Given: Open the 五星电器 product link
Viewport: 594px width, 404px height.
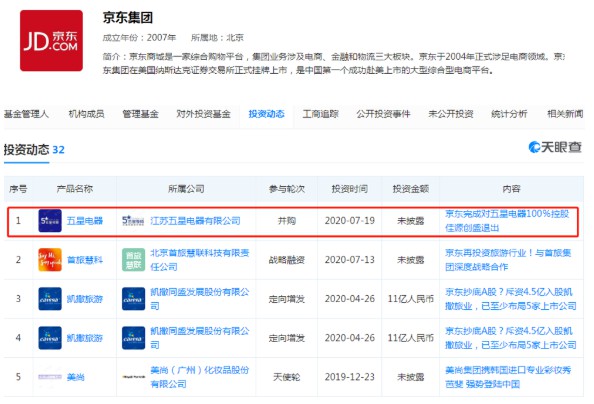Looking at the screenshot, I should [85, 221].
